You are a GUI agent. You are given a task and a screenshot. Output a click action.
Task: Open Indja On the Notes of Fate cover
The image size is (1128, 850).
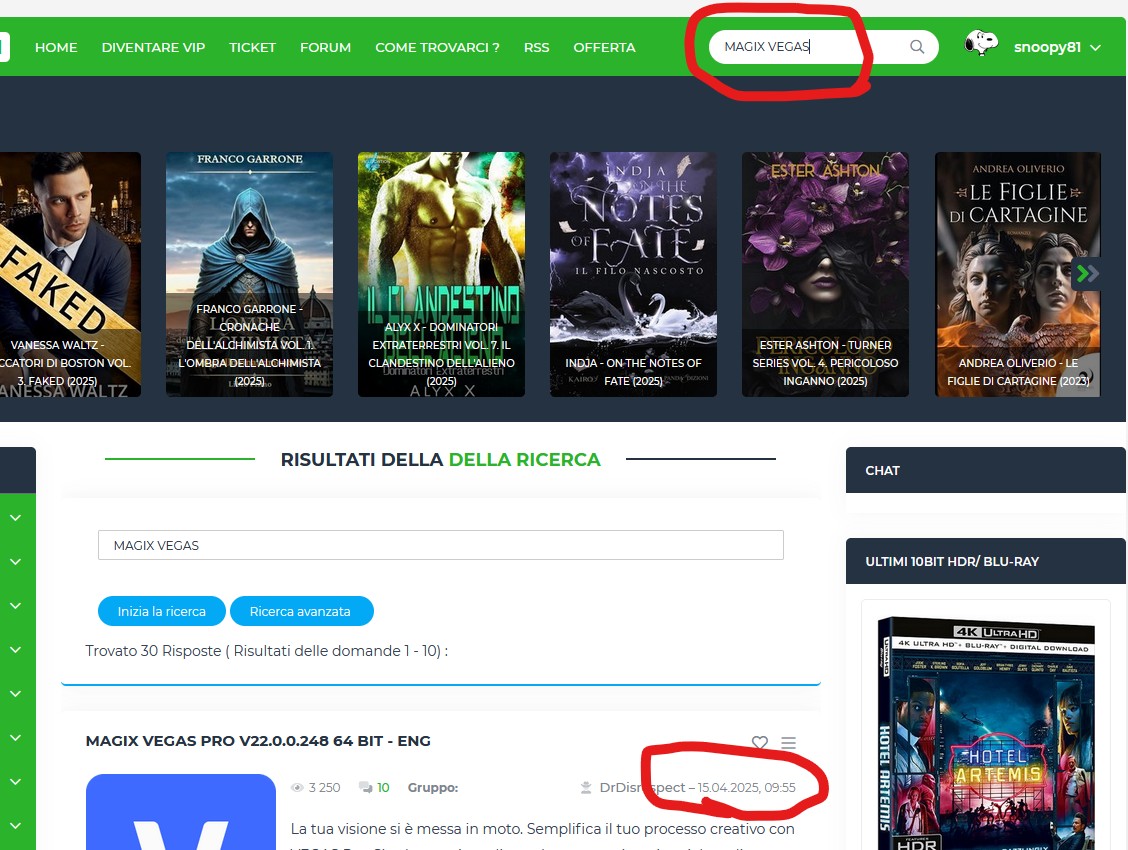(x=633, y=274)
